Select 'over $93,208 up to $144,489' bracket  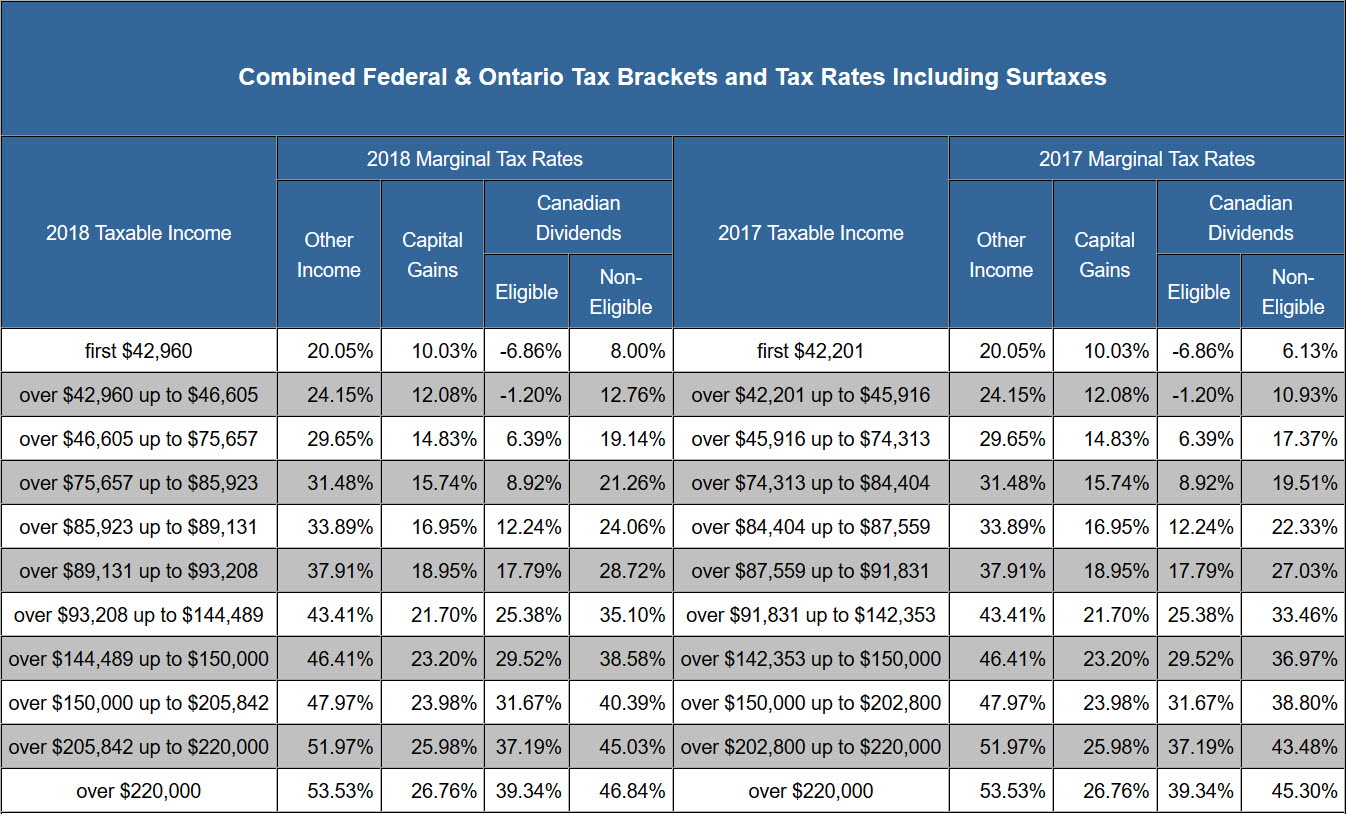click(x=138, y=614)
